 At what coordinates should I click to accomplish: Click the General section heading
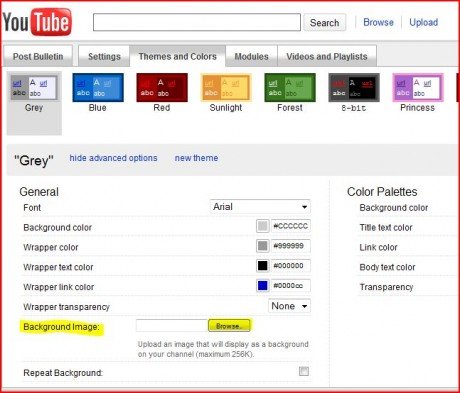click(39, 192)
